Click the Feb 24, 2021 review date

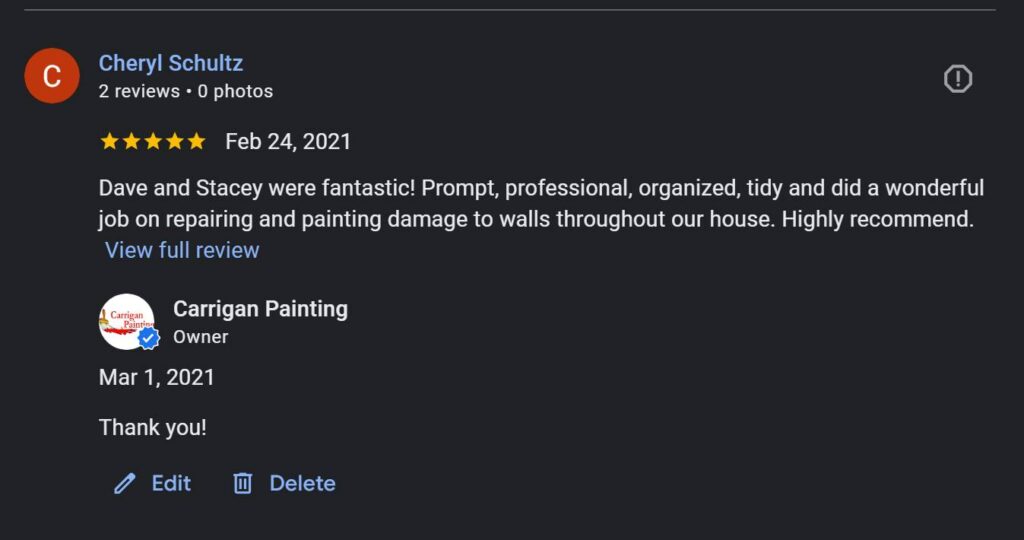pos(288,142)
